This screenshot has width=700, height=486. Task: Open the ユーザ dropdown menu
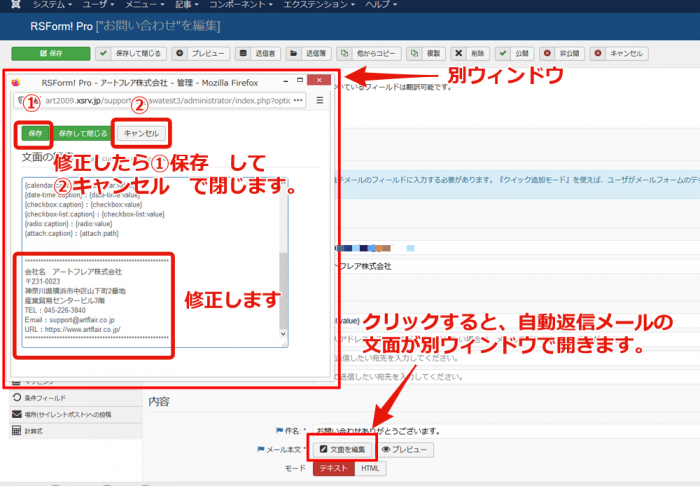pos(98,4)
